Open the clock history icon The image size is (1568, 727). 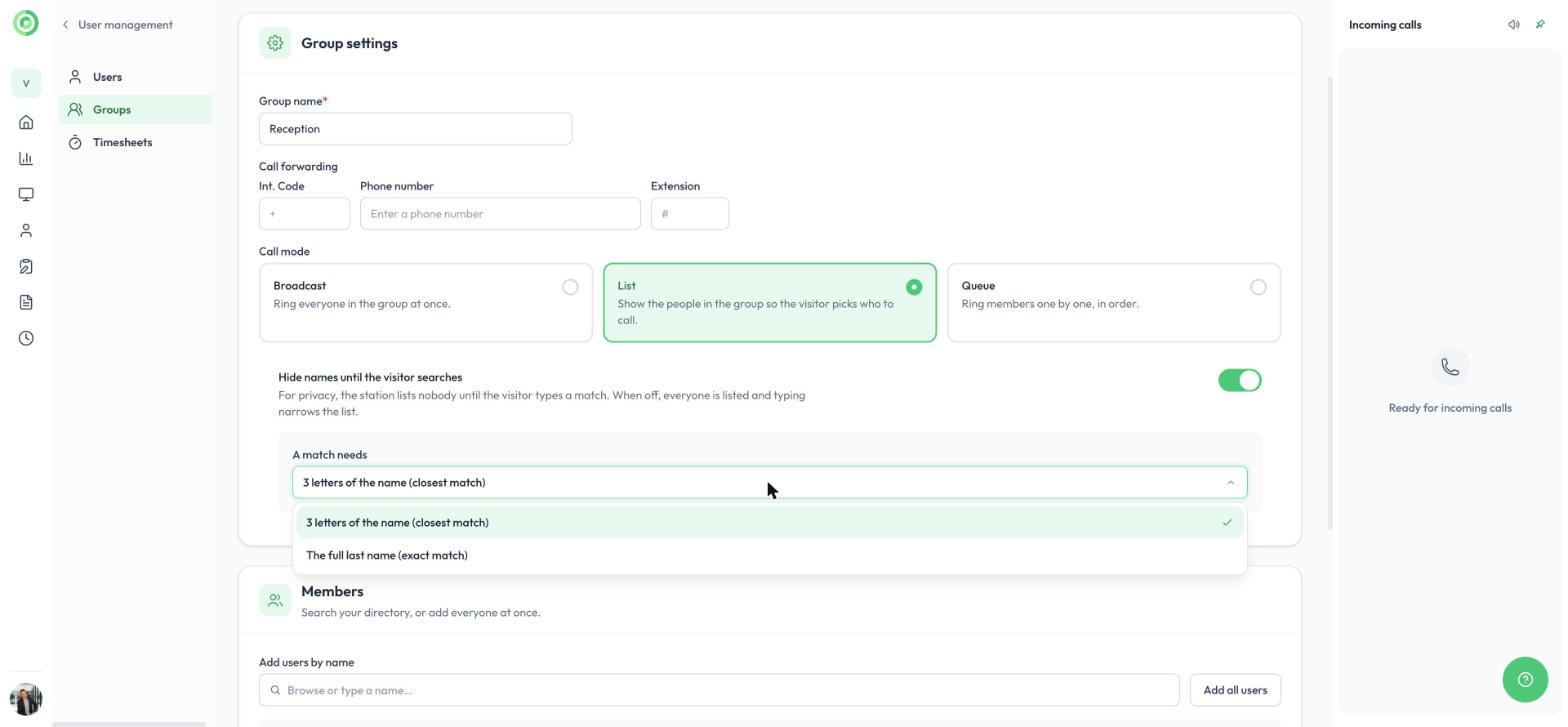tap(26, 338)
